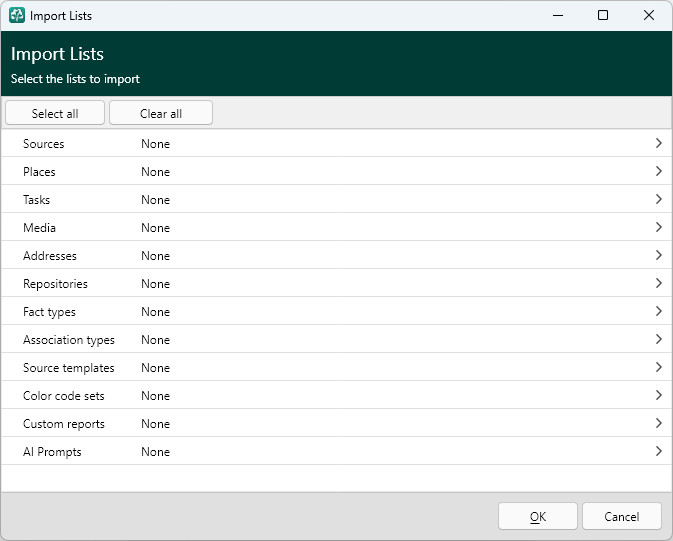Viewport: 673px width, 541px height.
Task: Expand the Custom reports row chevron
Action: coord(659,423)
